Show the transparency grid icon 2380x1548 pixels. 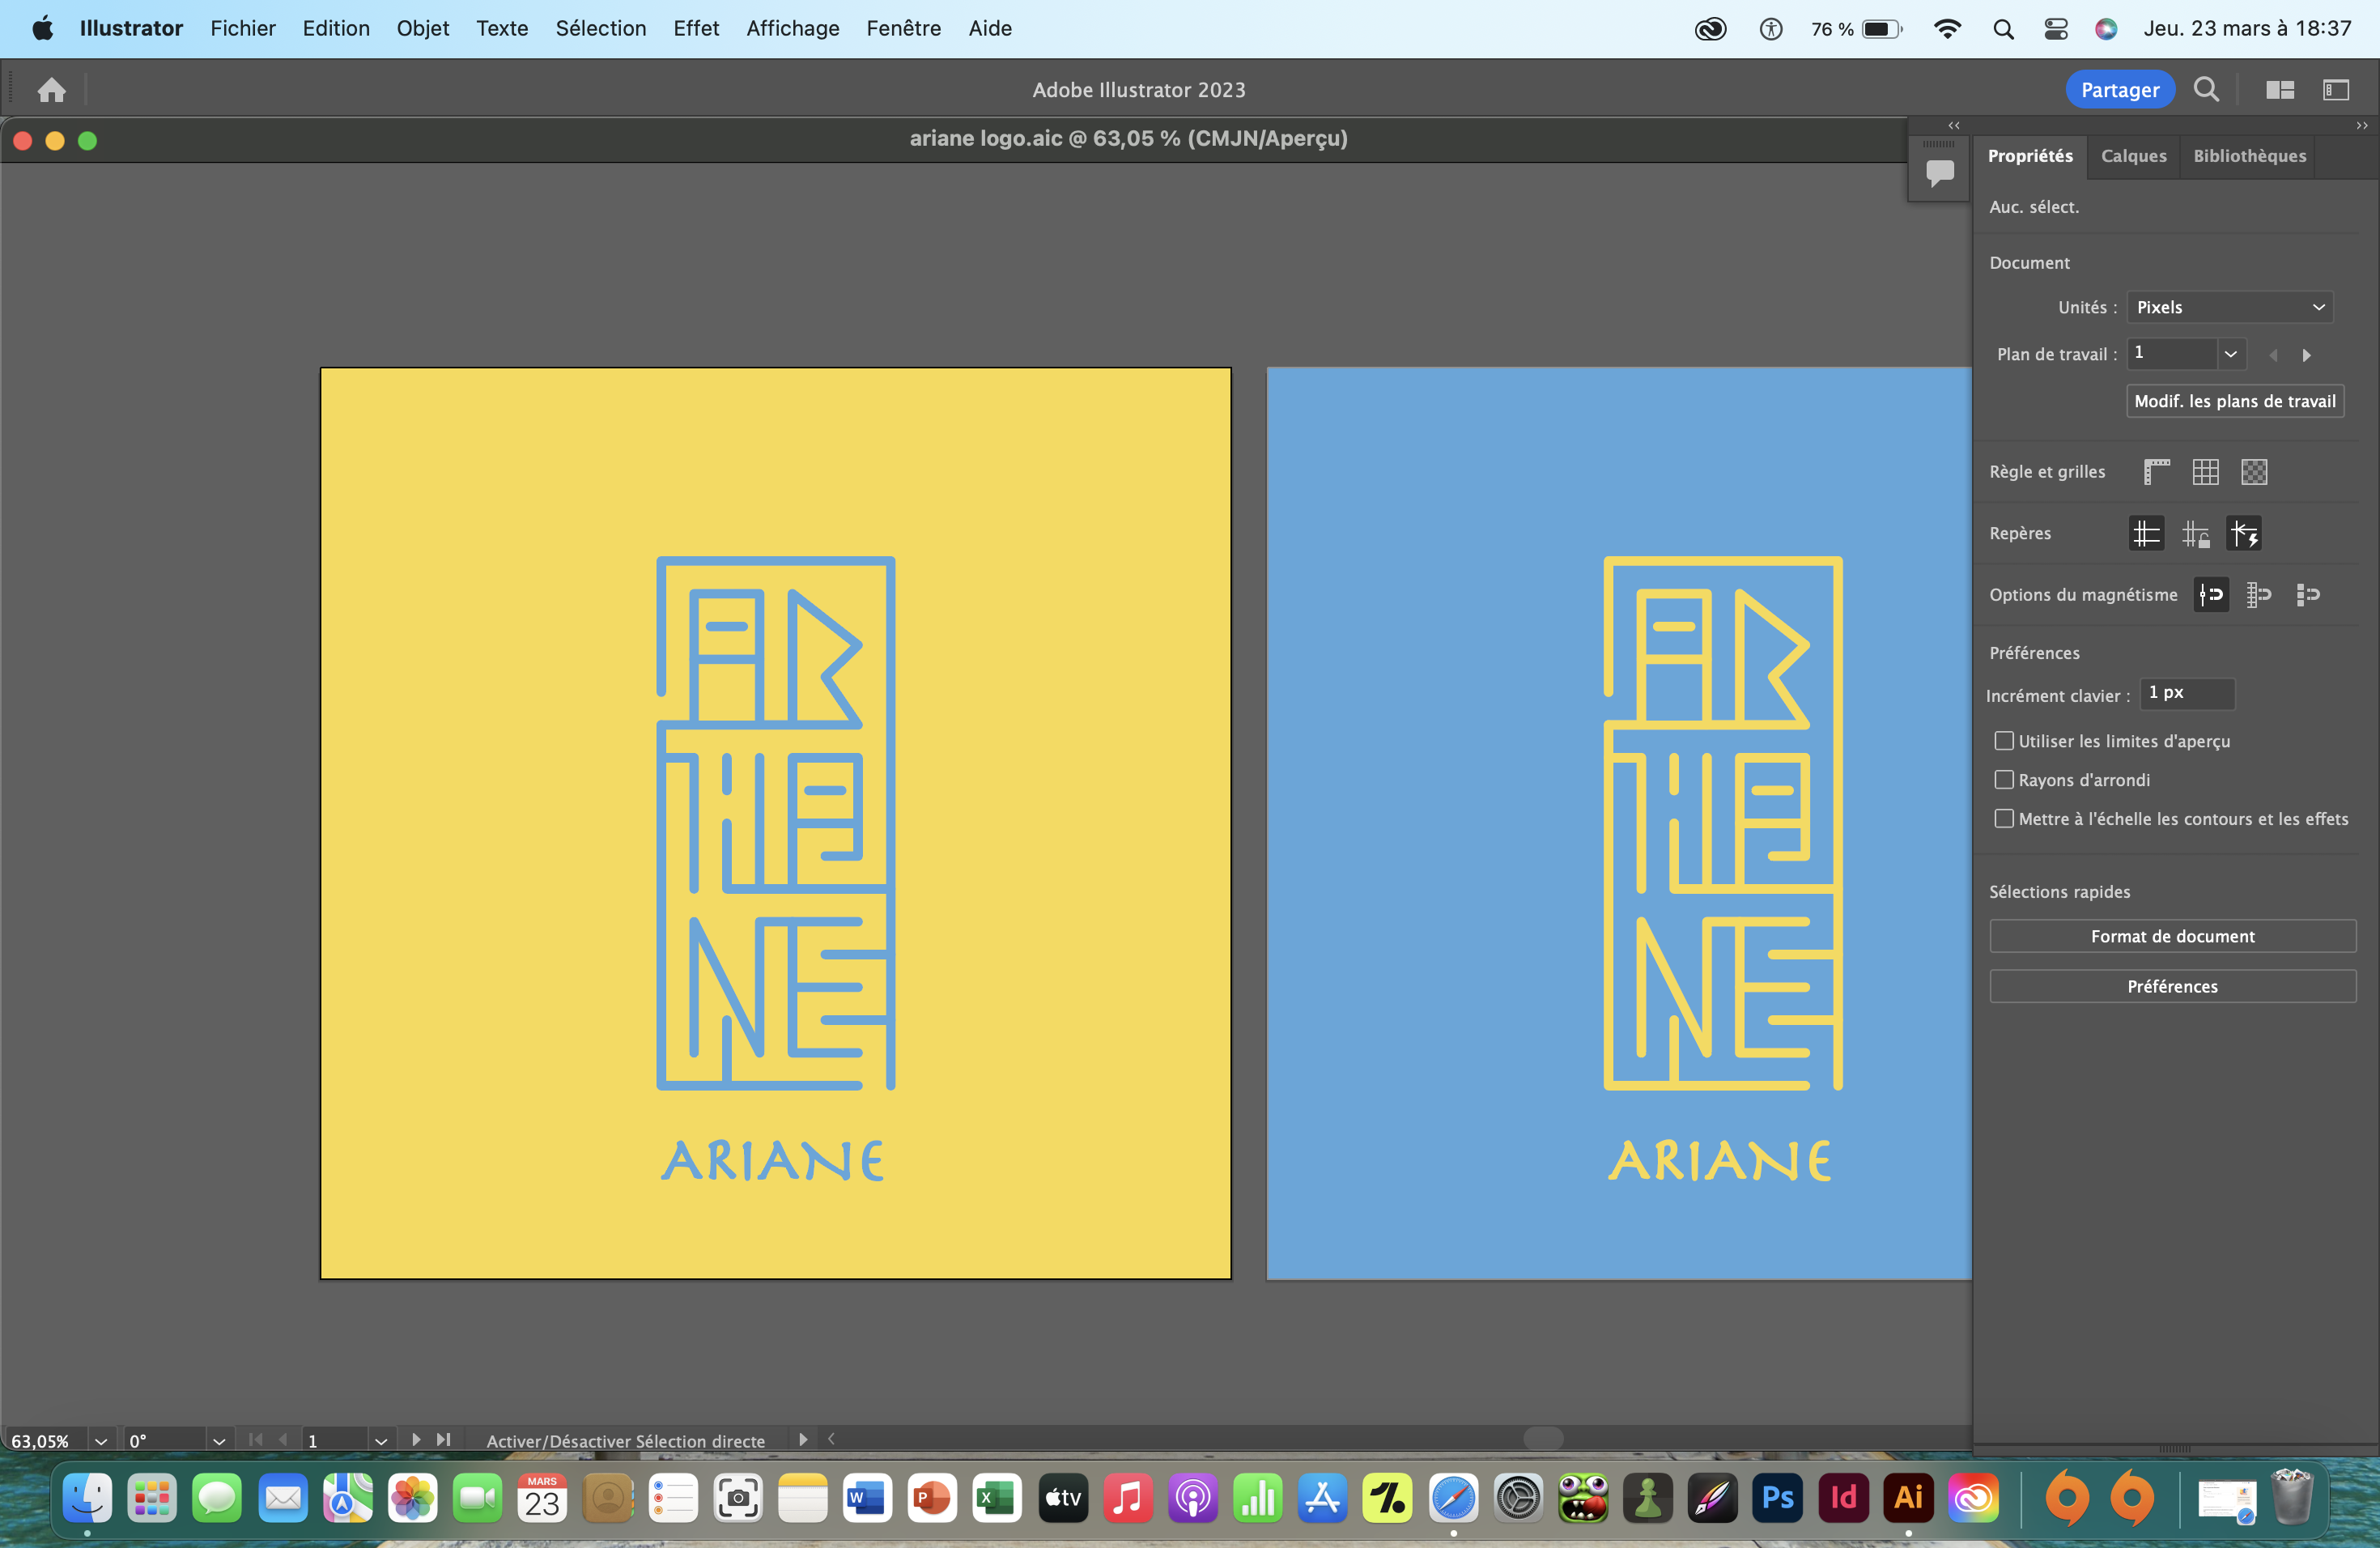(x=2255, y=471)
